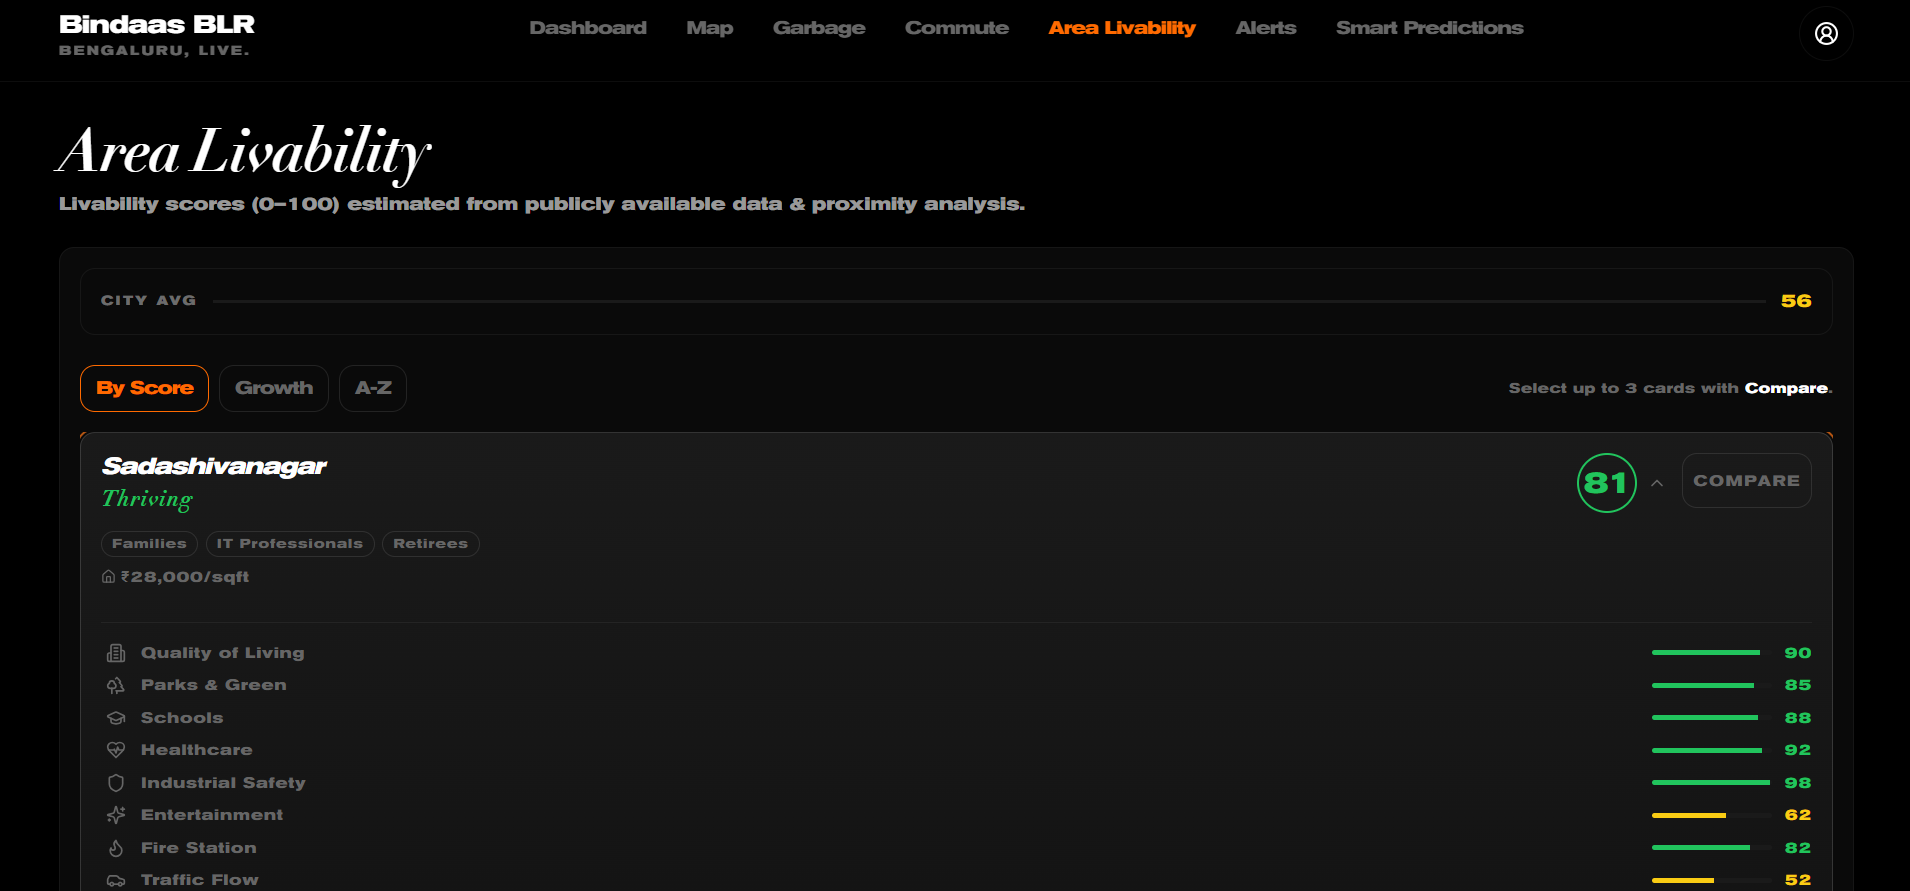Open Smart Predictions in navigation

[1430, 28]
